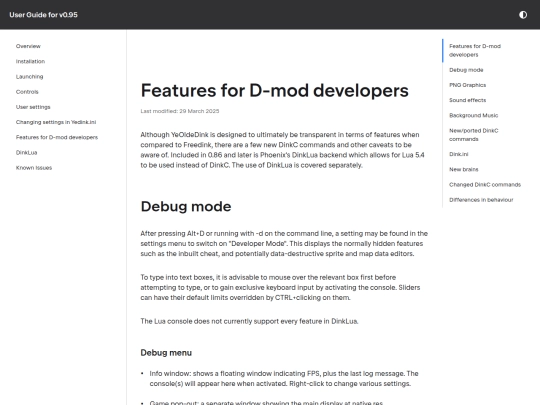The image size is (540, 405).
Task: Toggle the dark/light theme icon
Action: tap(523, 15)
